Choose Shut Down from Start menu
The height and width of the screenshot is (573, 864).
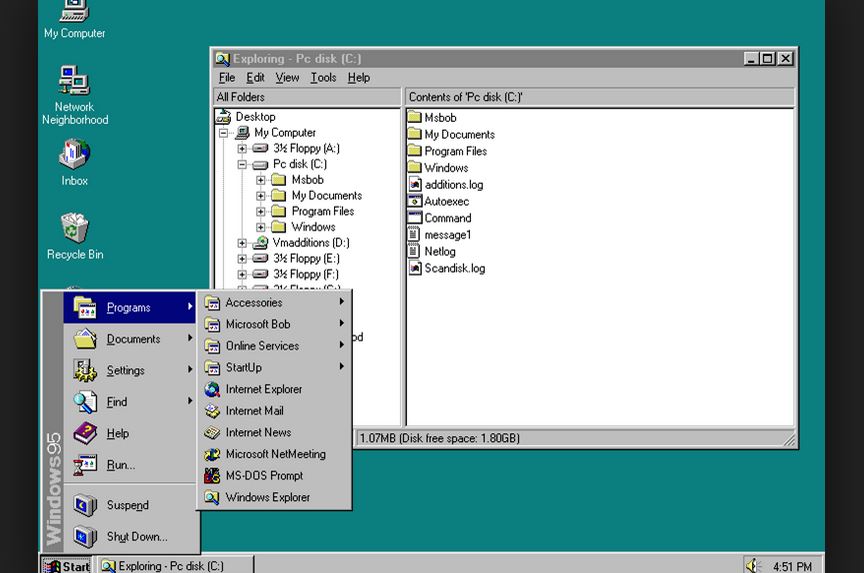click(x=136, y=537)
